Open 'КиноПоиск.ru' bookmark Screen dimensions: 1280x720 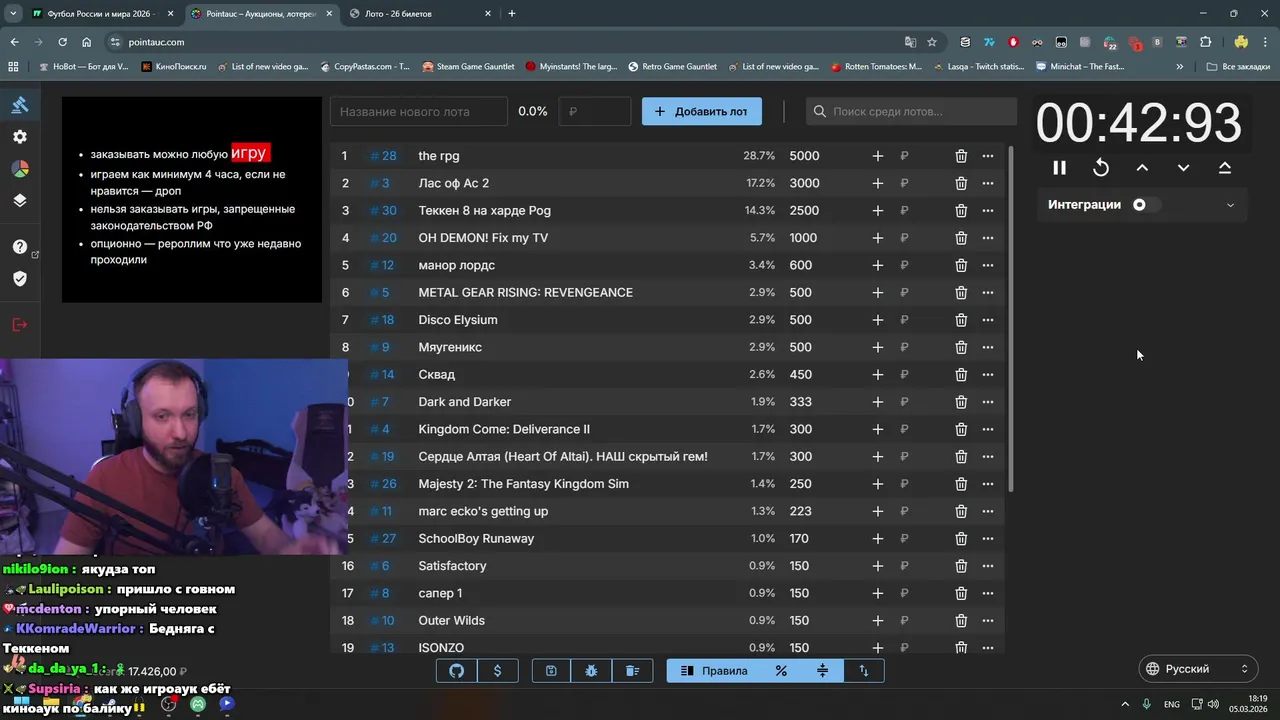point(174,67)
